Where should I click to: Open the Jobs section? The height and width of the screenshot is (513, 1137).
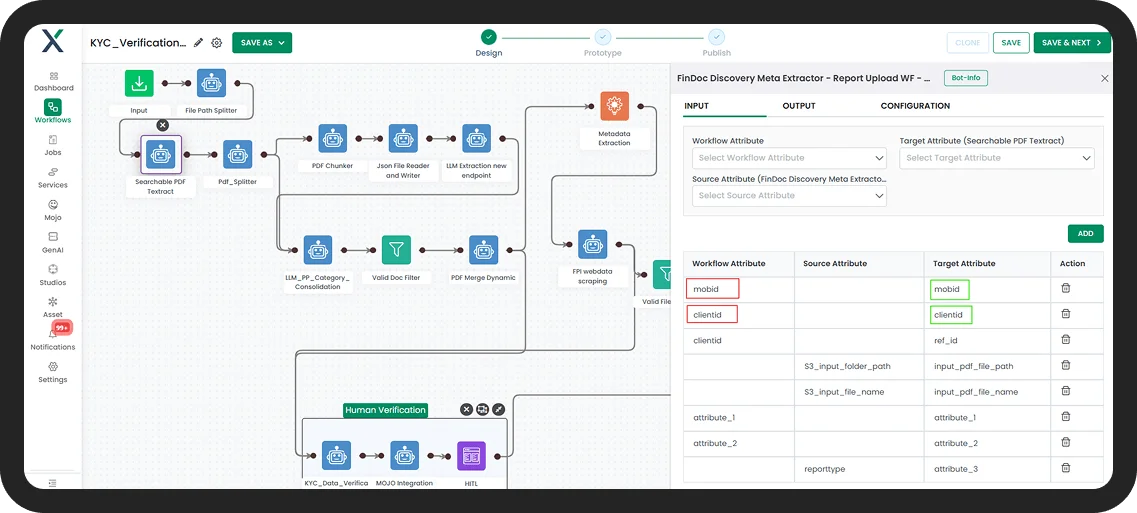pyautogui.click(x=53, y=145)
